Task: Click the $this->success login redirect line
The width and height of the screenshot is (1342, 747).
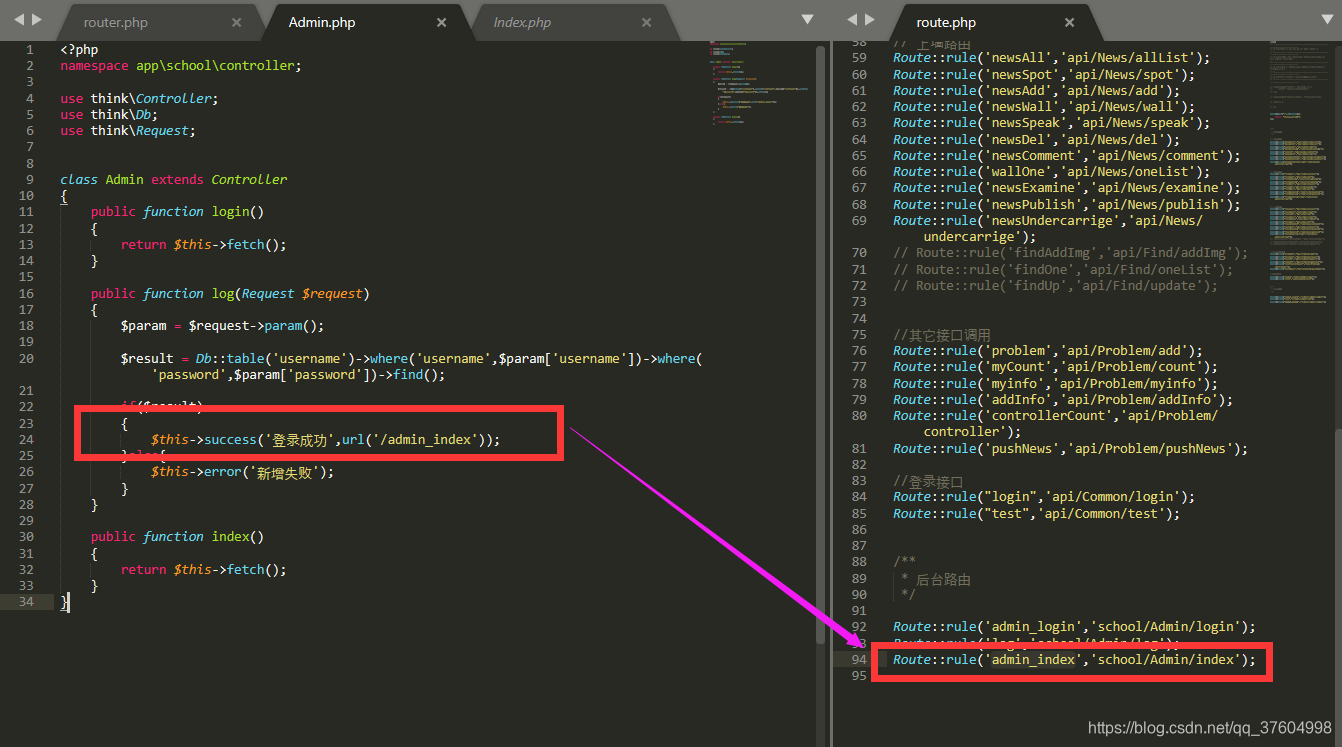Action: tap(325, 439)
